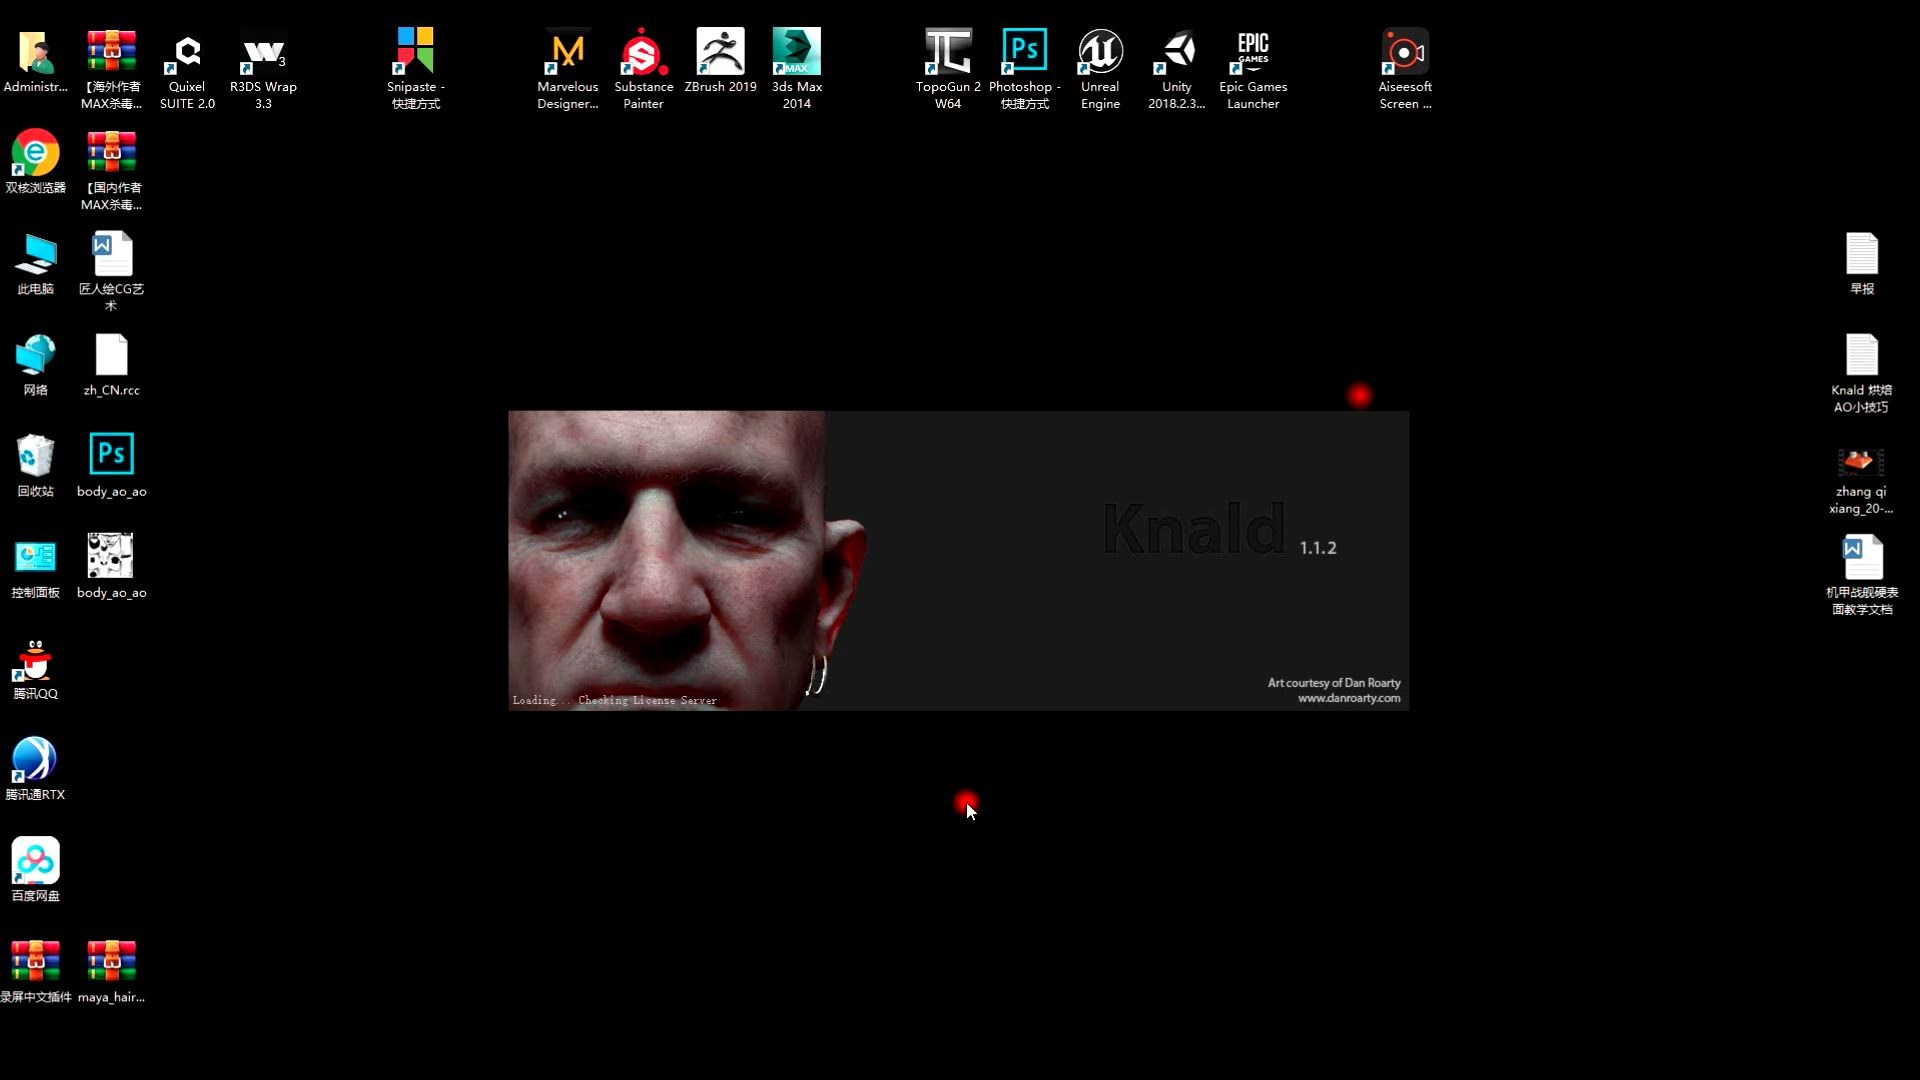Select the ZBrush 2019 shortcut

pos(720,53)
